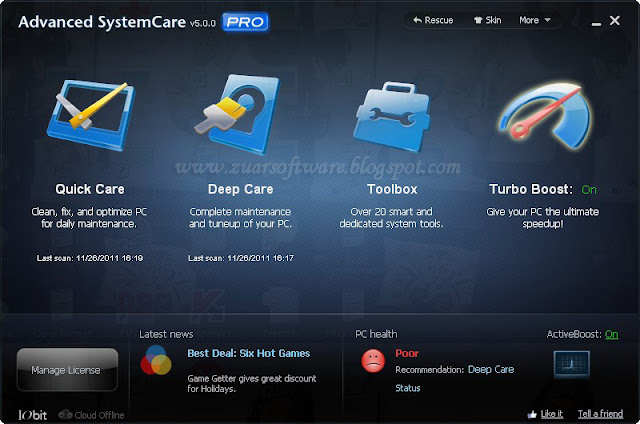
Task: Click the Turbo Boost label text
Action: (531, 189)
